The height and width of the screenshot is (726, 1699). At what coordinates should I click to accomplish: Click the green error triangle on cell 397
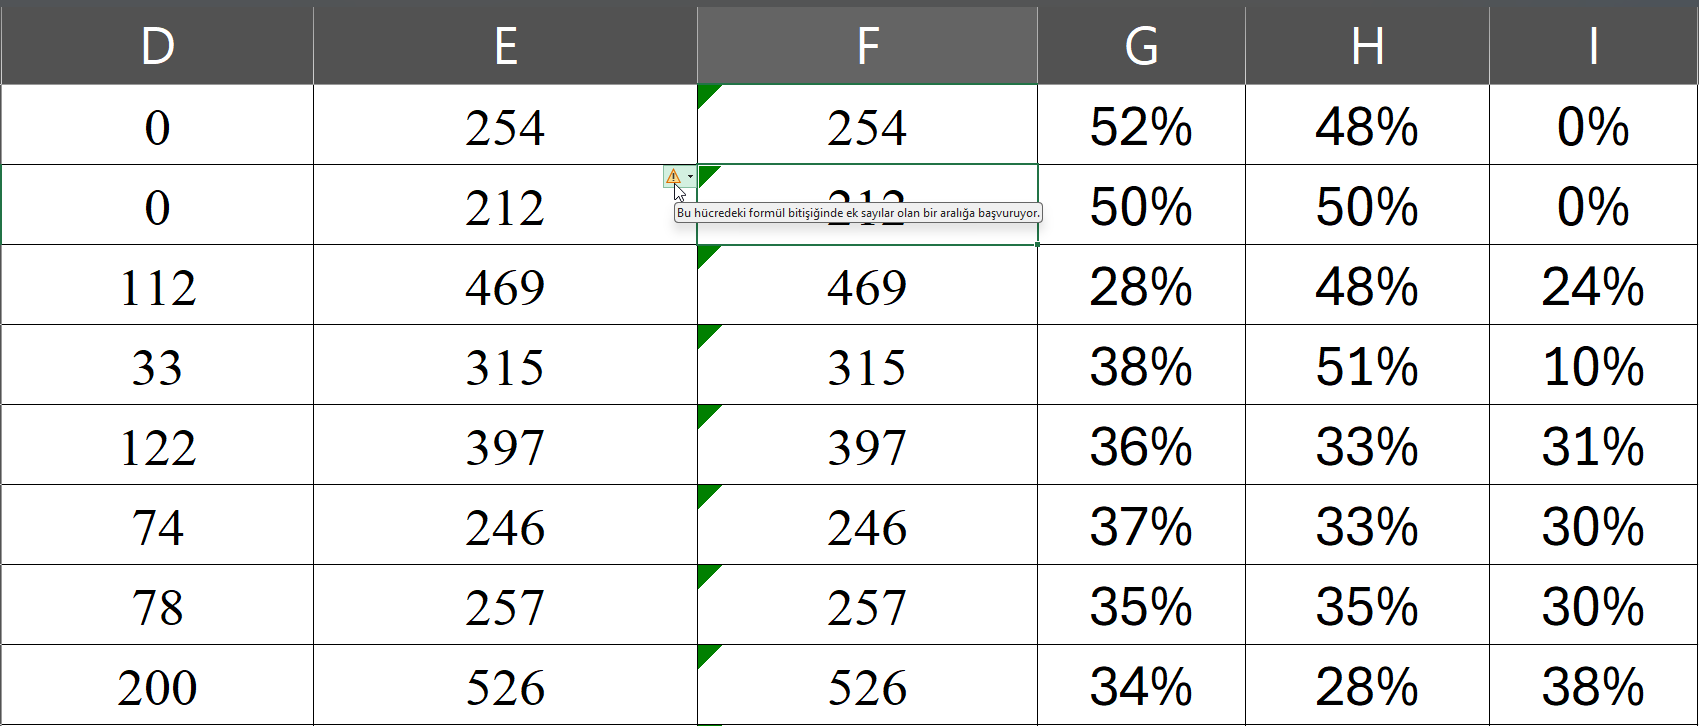tap(703, 414)
